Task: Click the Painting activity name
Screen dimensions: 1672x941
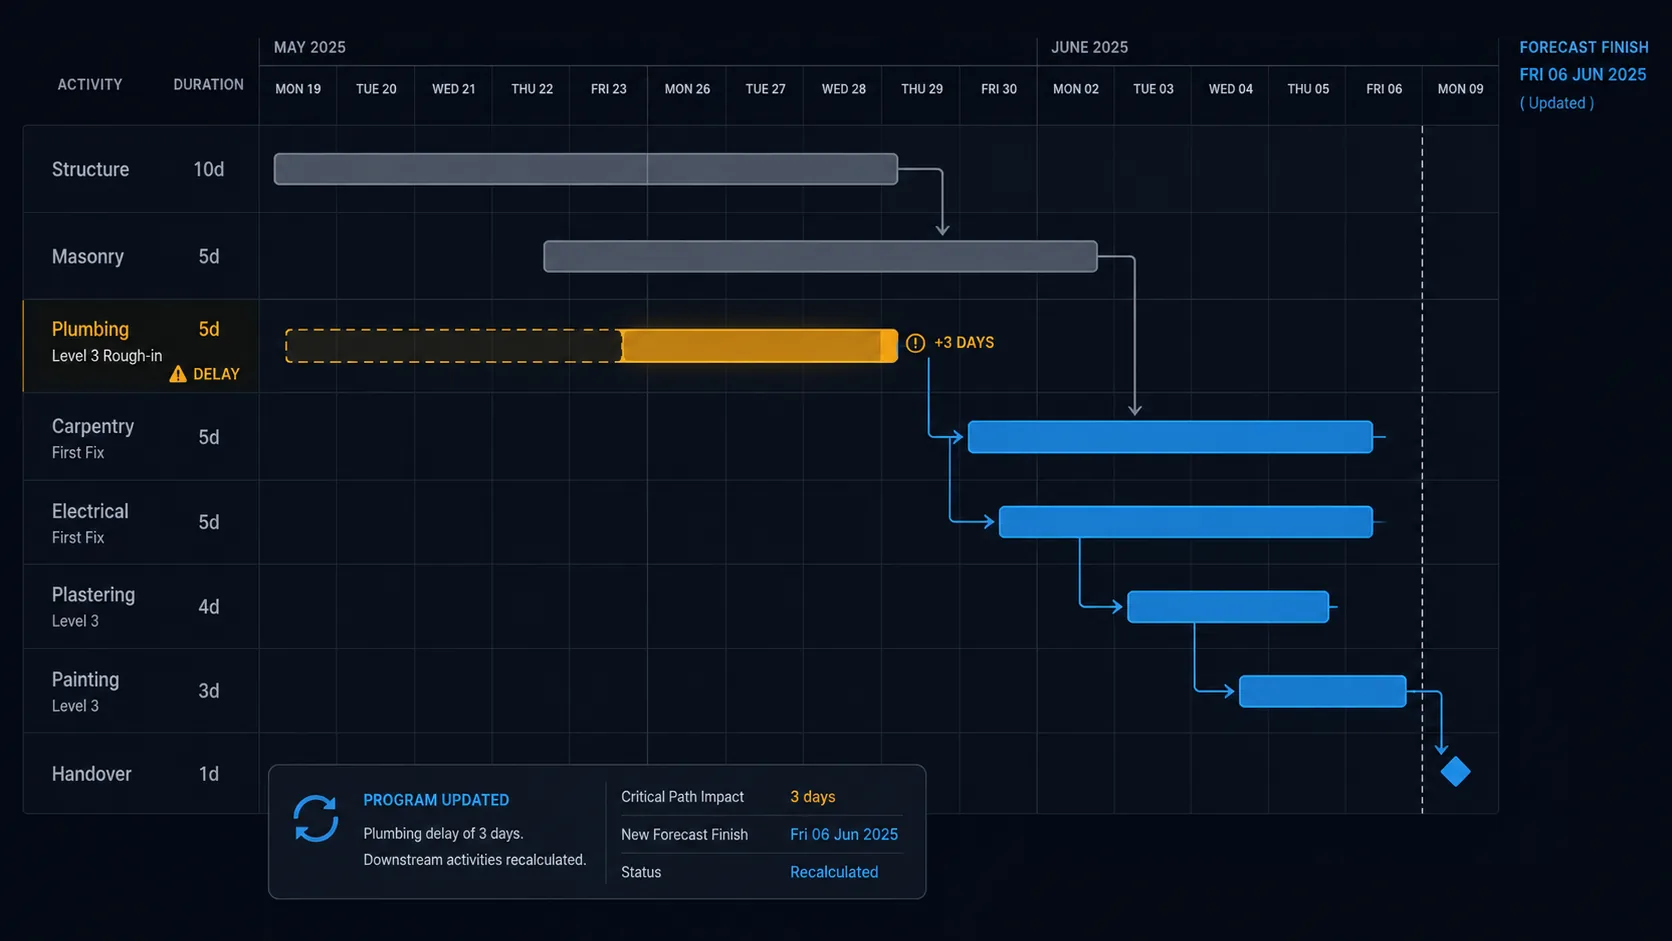Action: click(85, 680)
